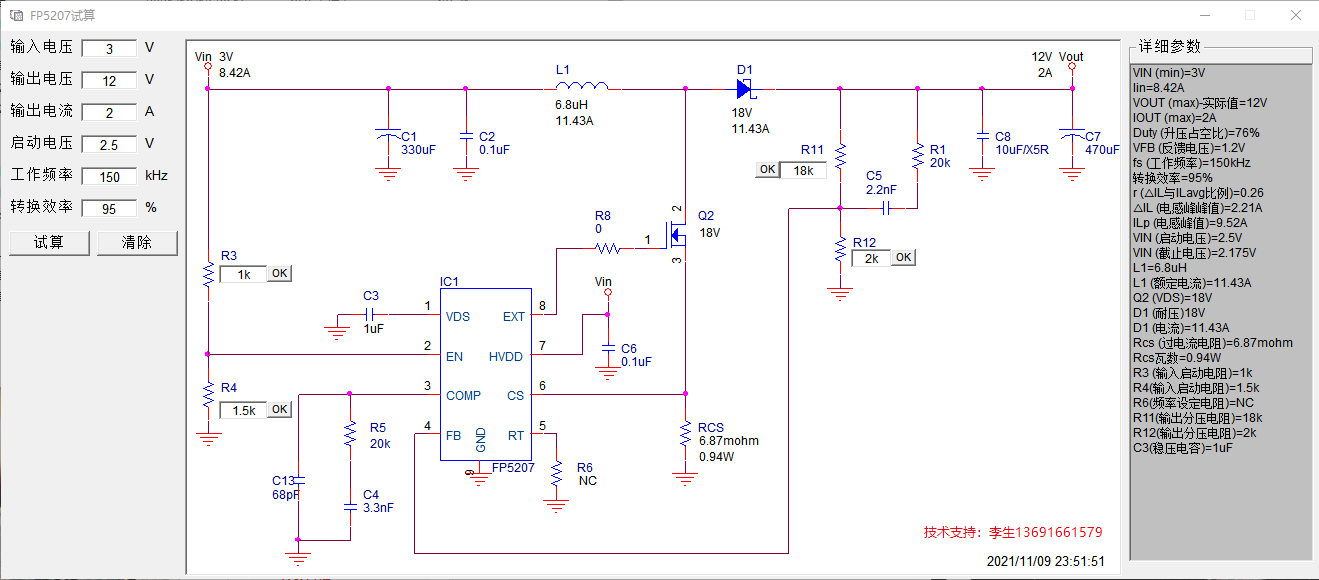1319x580 pixels.
Task: Click the FP5207 app icon in title bar
Action: pyautogui.click(x=16, y=15)
